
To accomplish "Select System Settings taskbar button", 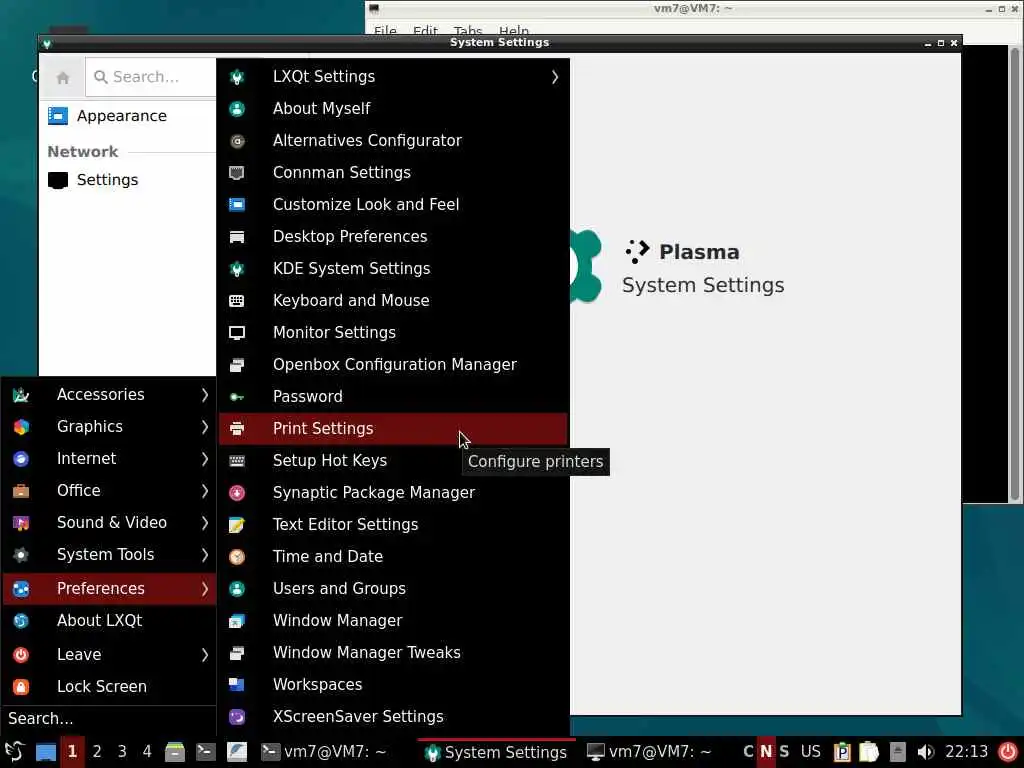I will [497, 752].
